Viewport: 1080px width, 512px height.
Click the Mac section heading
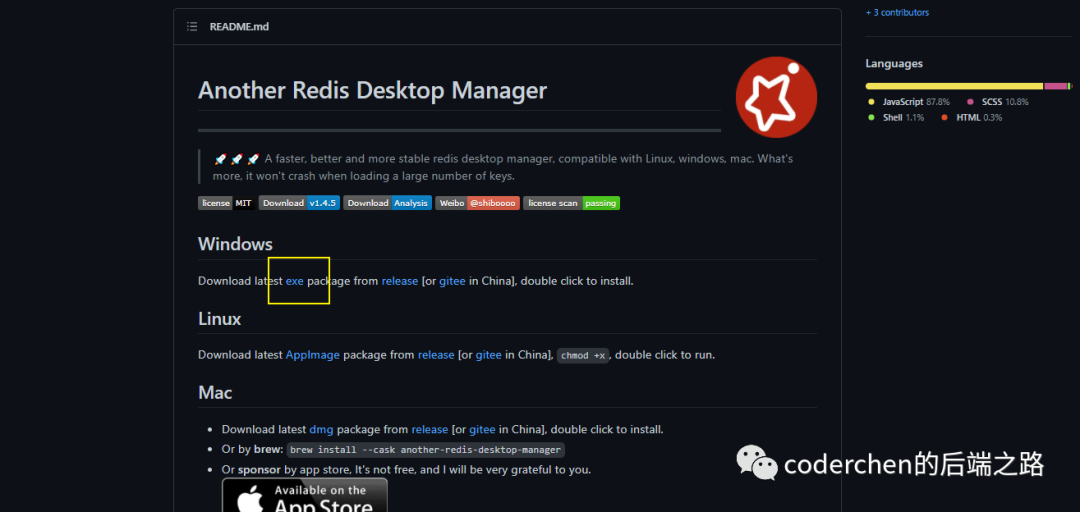[216, 393]
